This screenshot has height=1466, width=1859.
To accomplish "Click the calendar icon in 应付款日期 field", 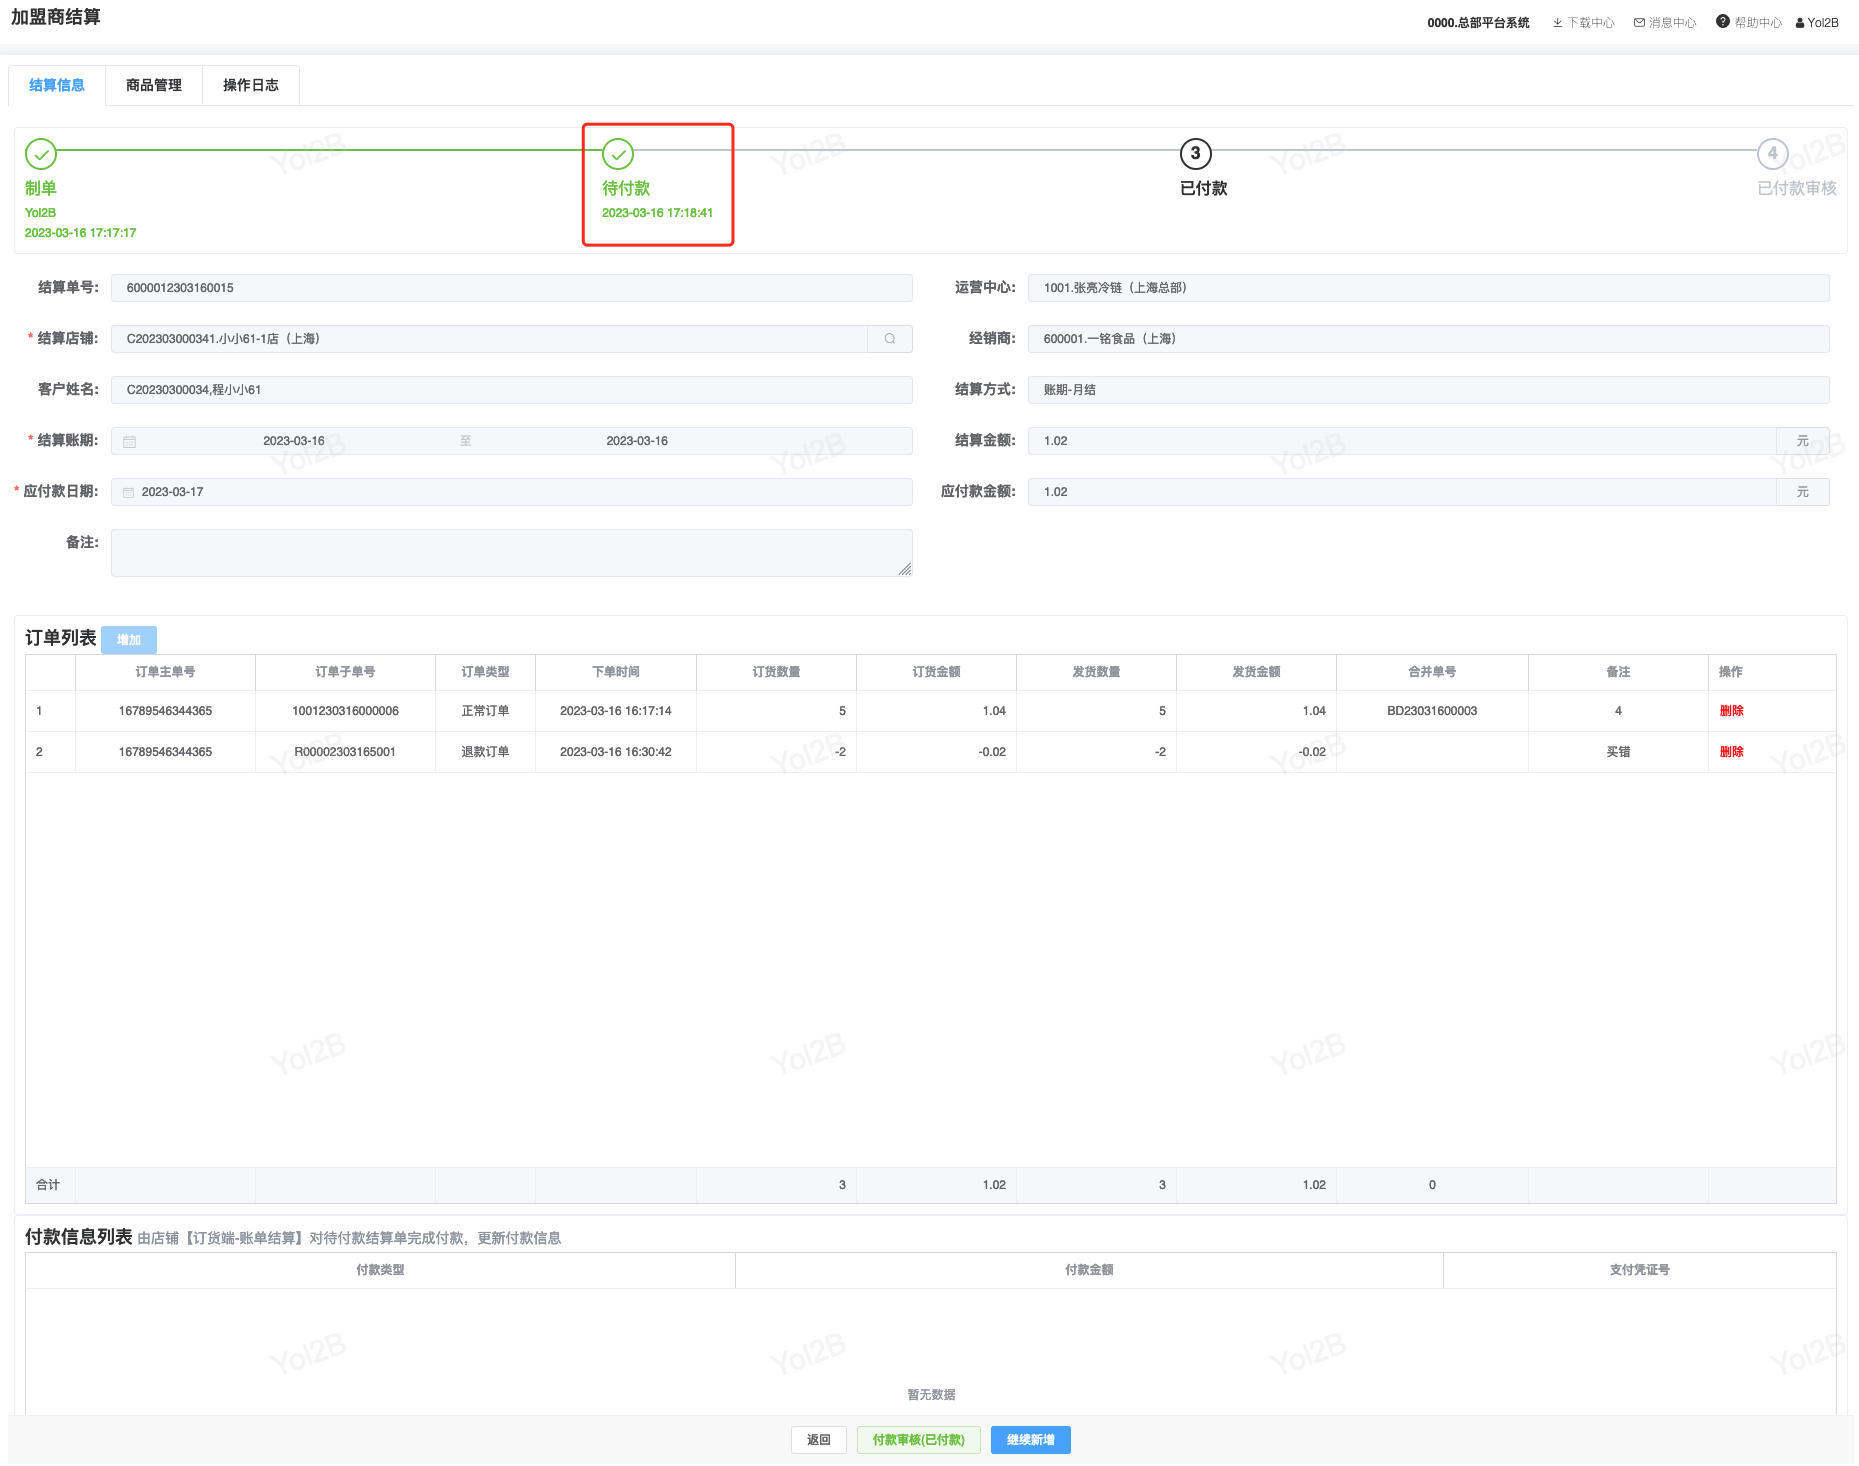I will [128, 492].
